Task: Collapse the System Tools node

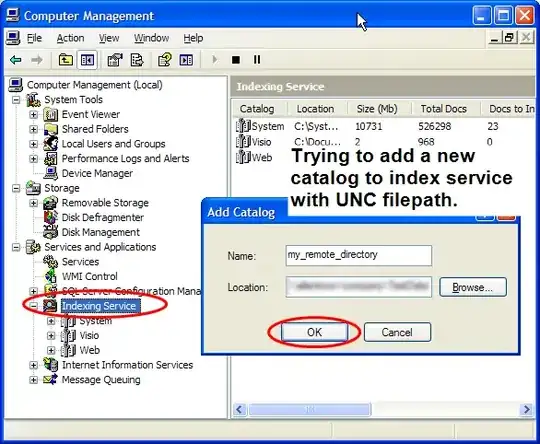Action: pyautogui.click(x=16, y=100)
